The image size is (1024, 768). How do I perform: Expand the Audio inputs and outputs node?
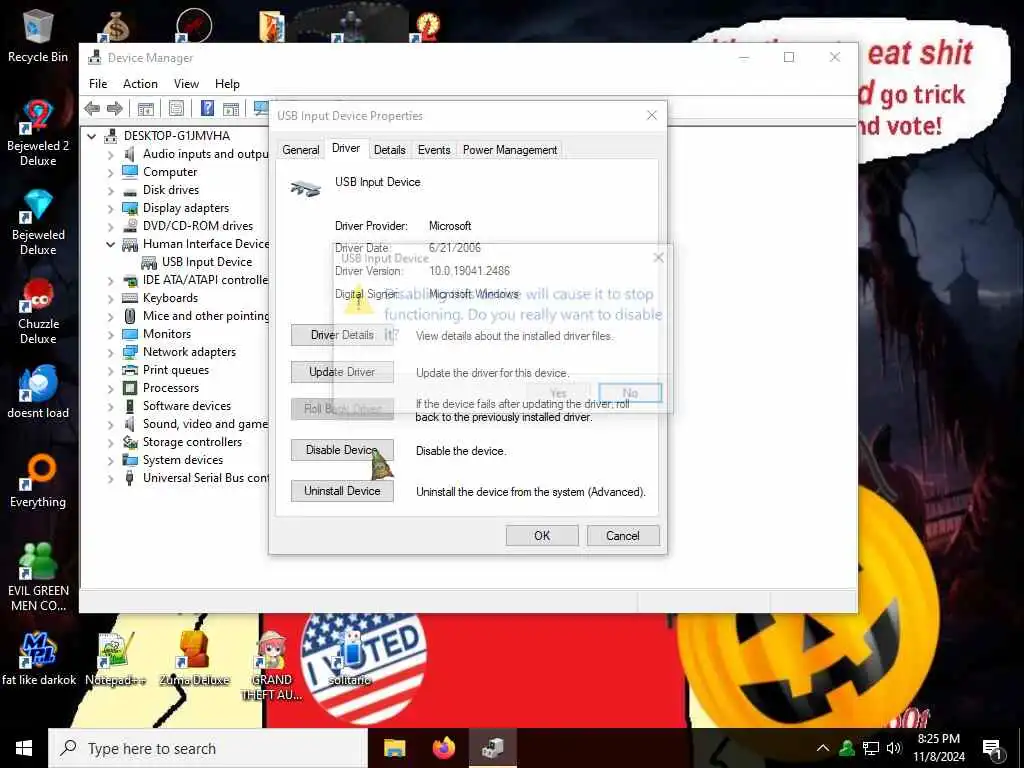coord(110,155)
